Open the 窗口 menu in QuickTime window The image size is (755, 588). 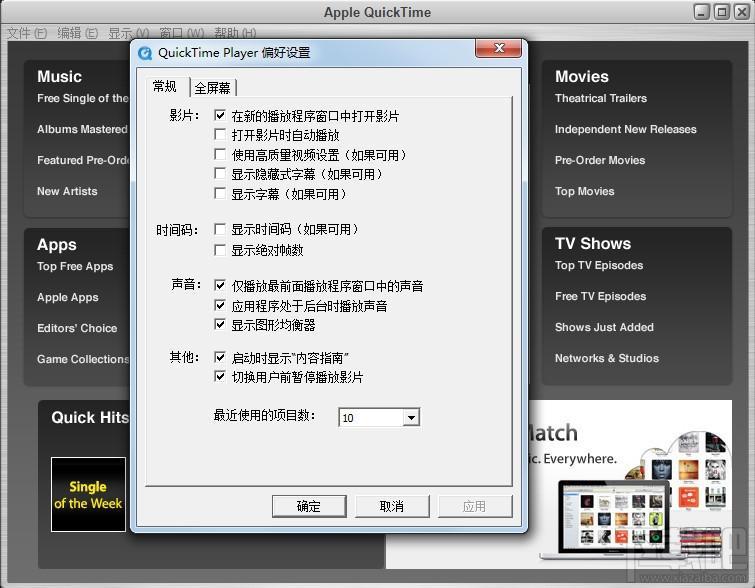click(x=182, y=33)
